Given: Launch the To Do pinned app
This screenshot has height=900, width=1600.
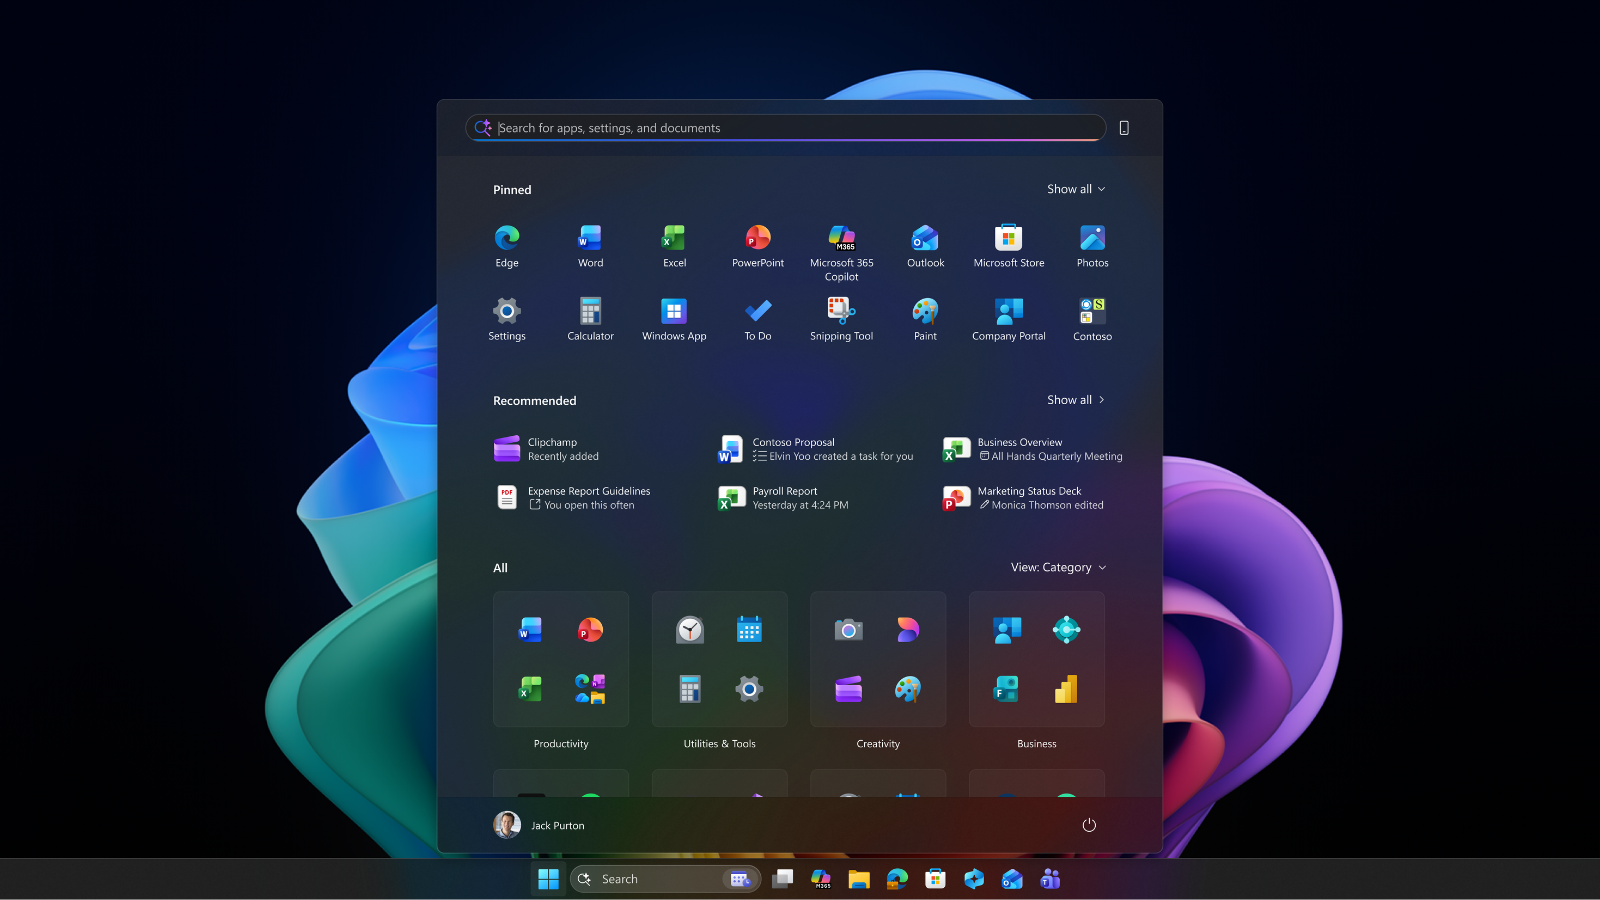Looking at the screenshot, I should (x=758, y=320).
